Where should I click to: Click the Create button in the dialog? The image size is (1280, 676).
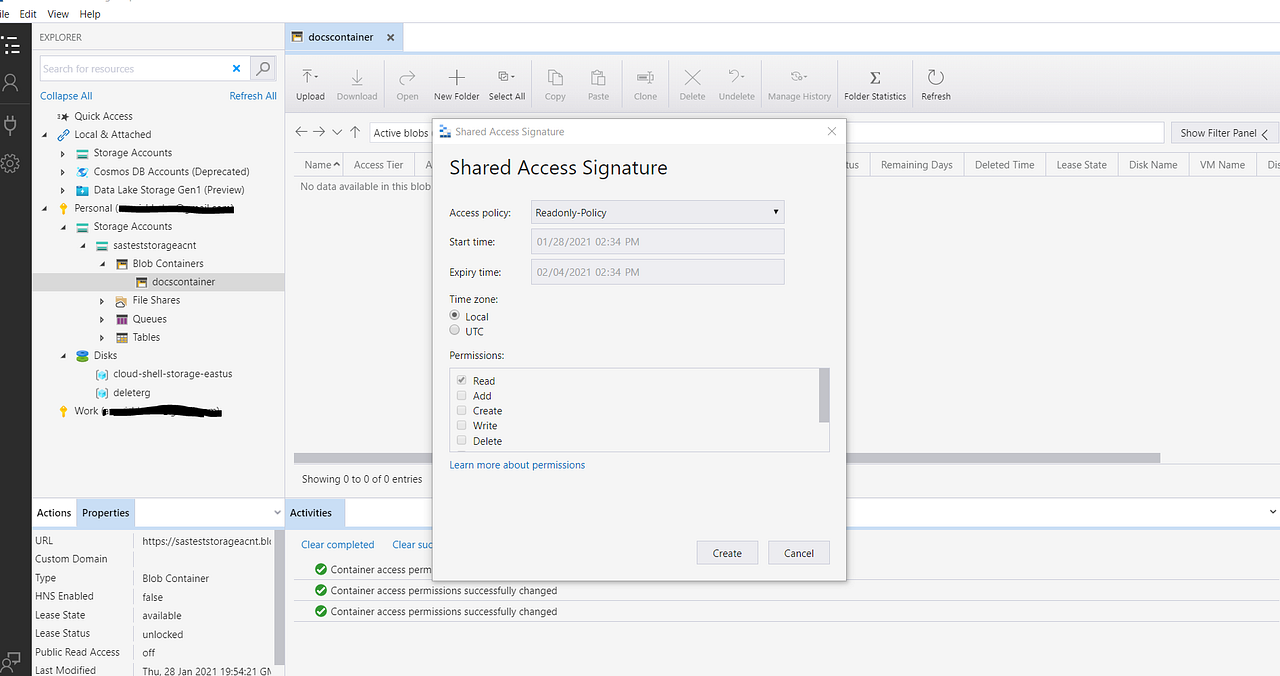727,552
